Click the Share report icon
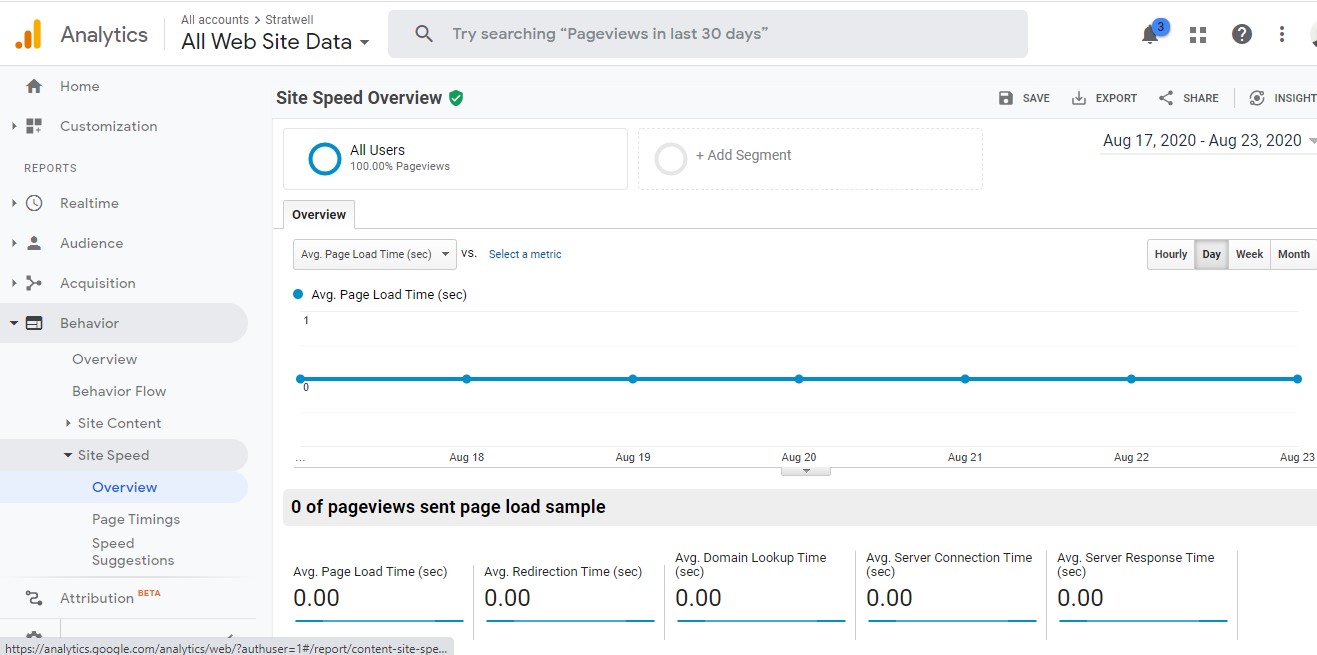Viewport: 1317px width, 655px height. coord(1166,98)
